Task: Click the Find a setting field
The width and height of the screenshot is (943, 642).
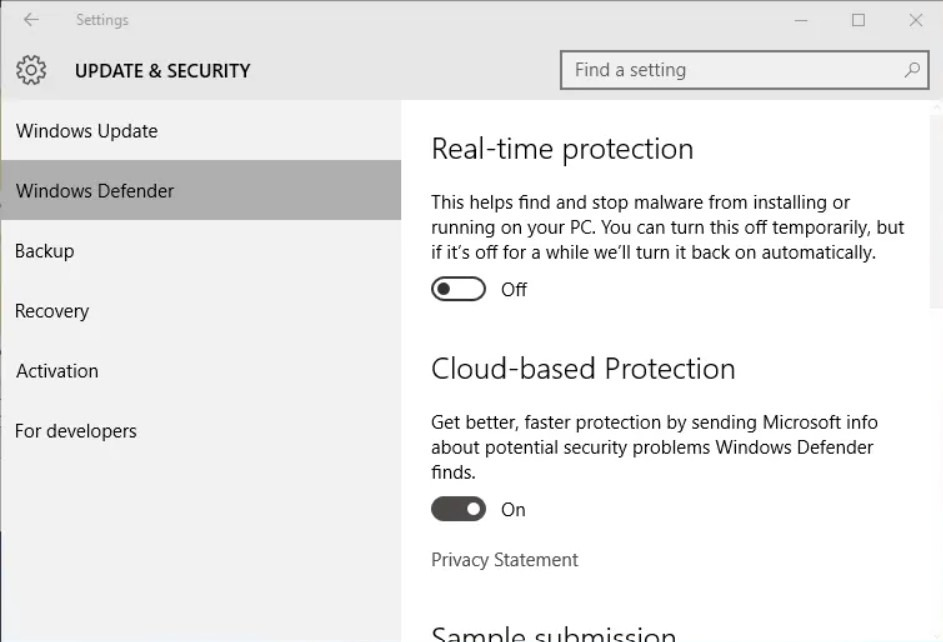Action: click(730, 70)
